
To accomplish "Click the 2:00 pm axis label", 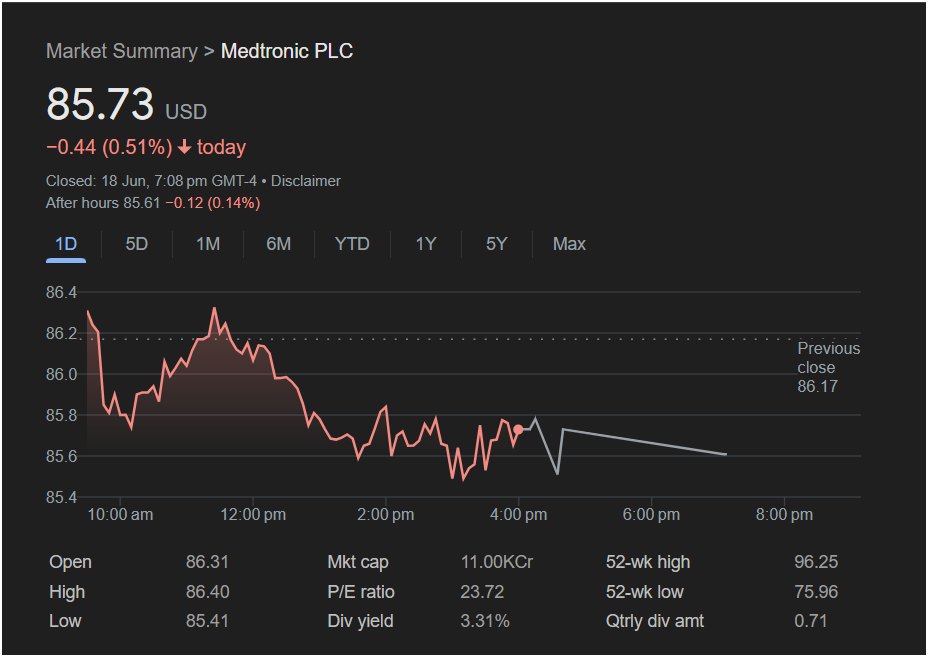I will [385, 514].
